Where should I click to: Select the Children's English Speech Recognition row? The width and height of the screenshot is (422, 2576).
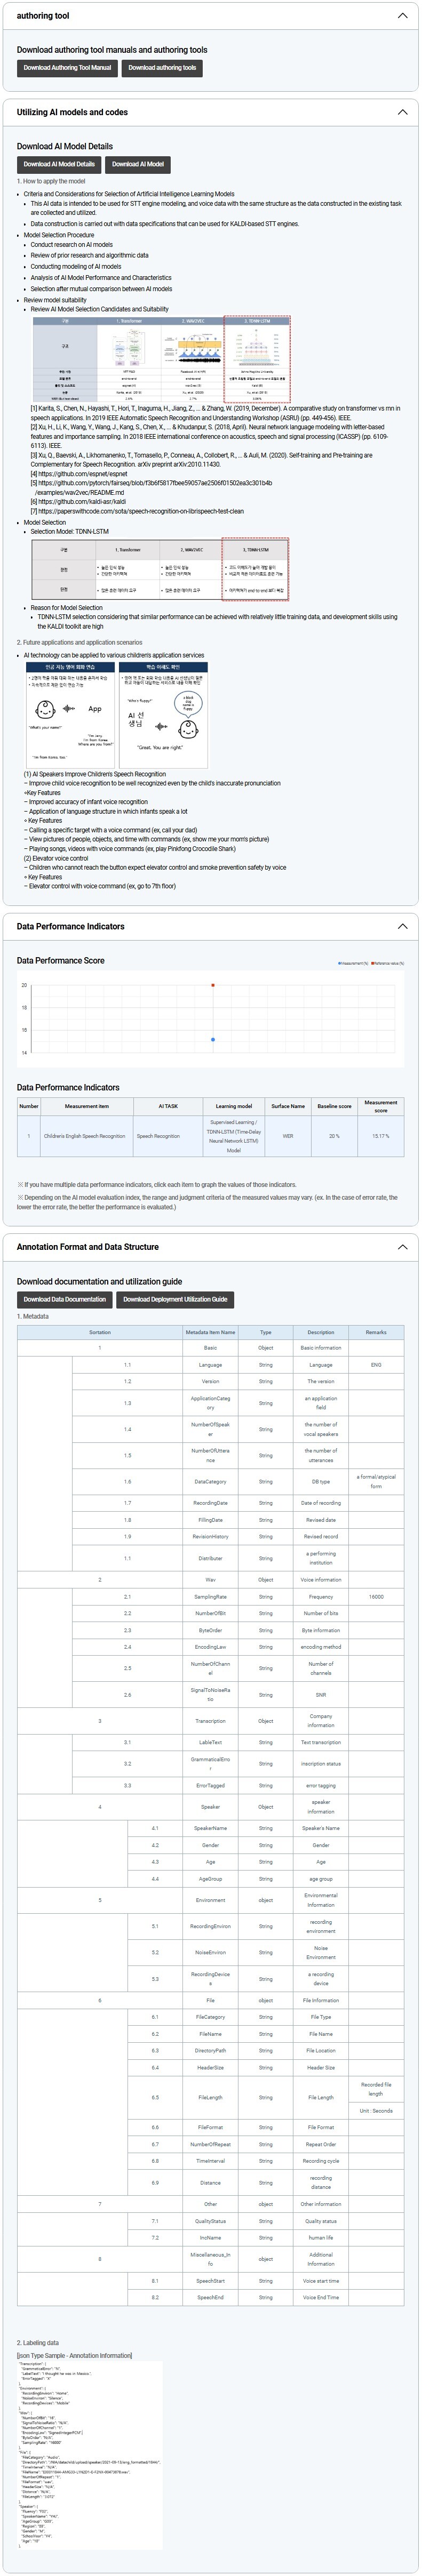86,1136
